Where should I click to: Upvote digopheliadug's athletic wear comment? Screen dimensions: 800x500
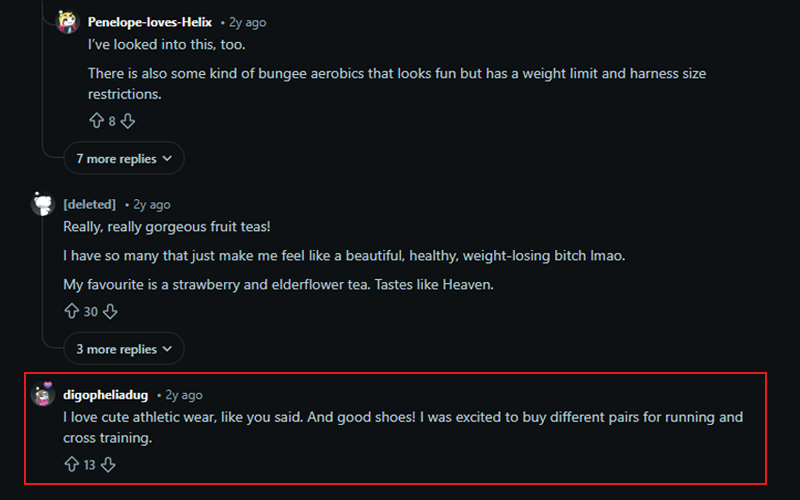tap(71, 464)
